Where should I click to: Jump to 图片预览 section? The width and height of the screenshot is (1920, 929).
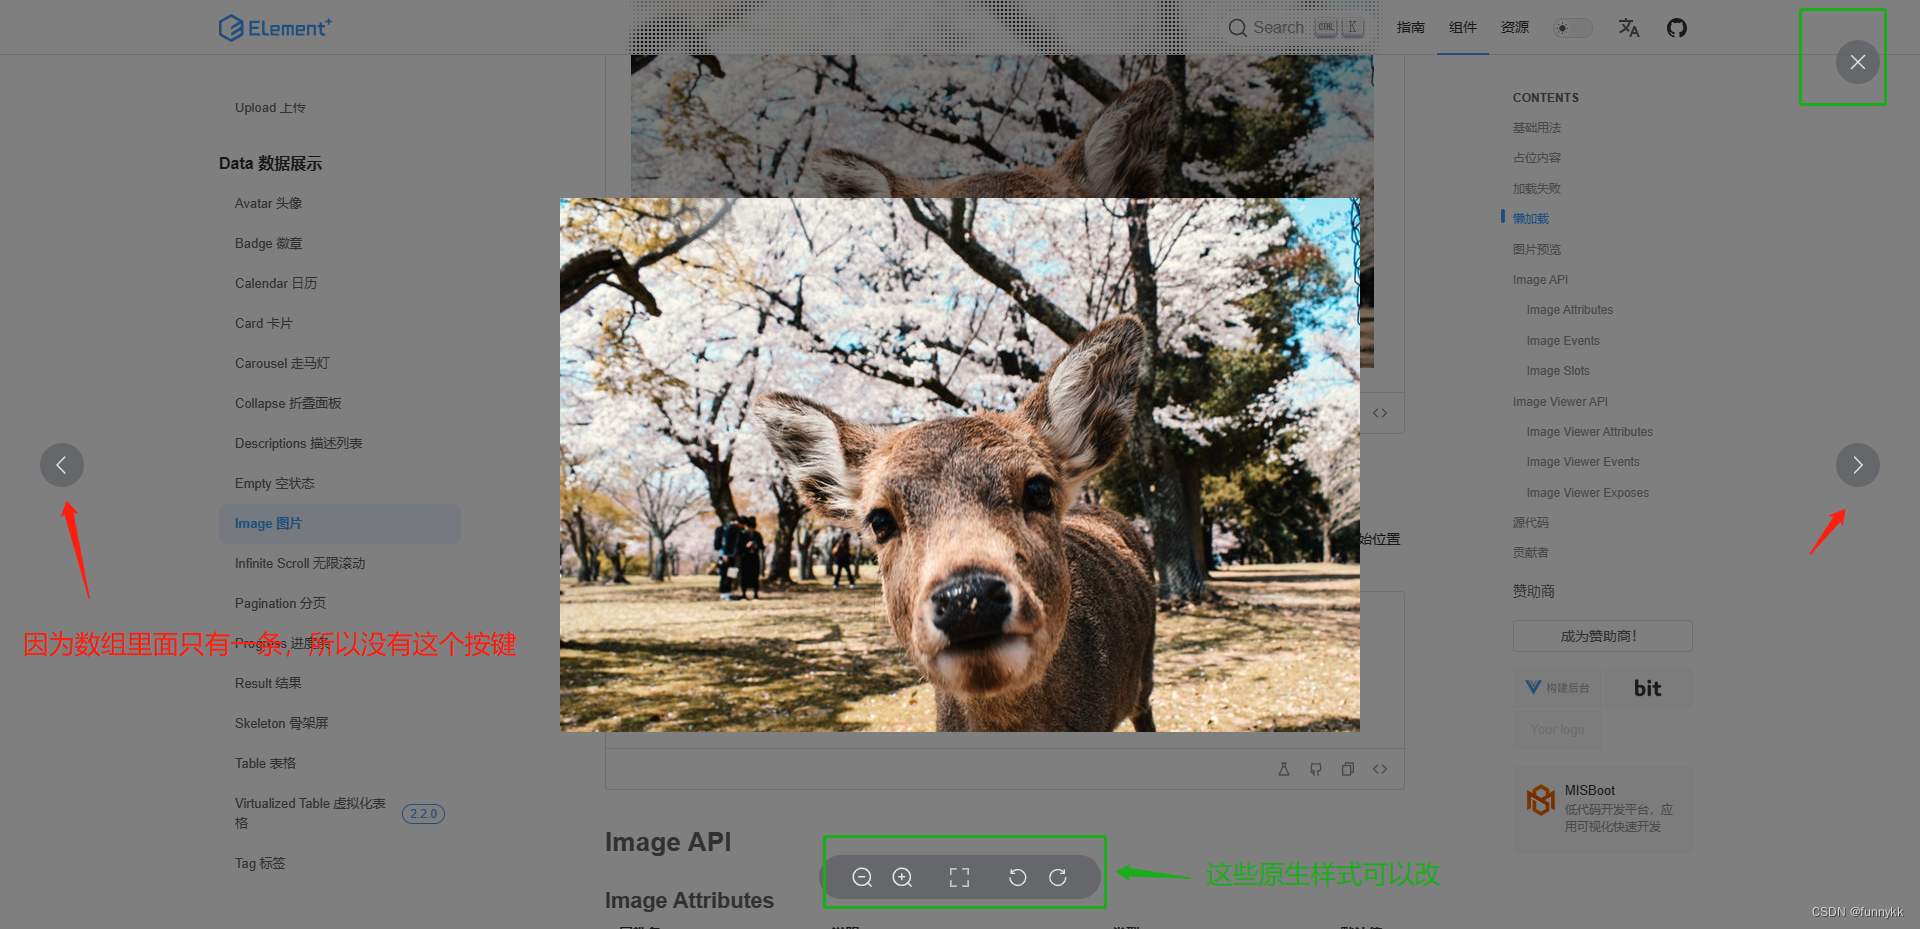point(1536,250)
